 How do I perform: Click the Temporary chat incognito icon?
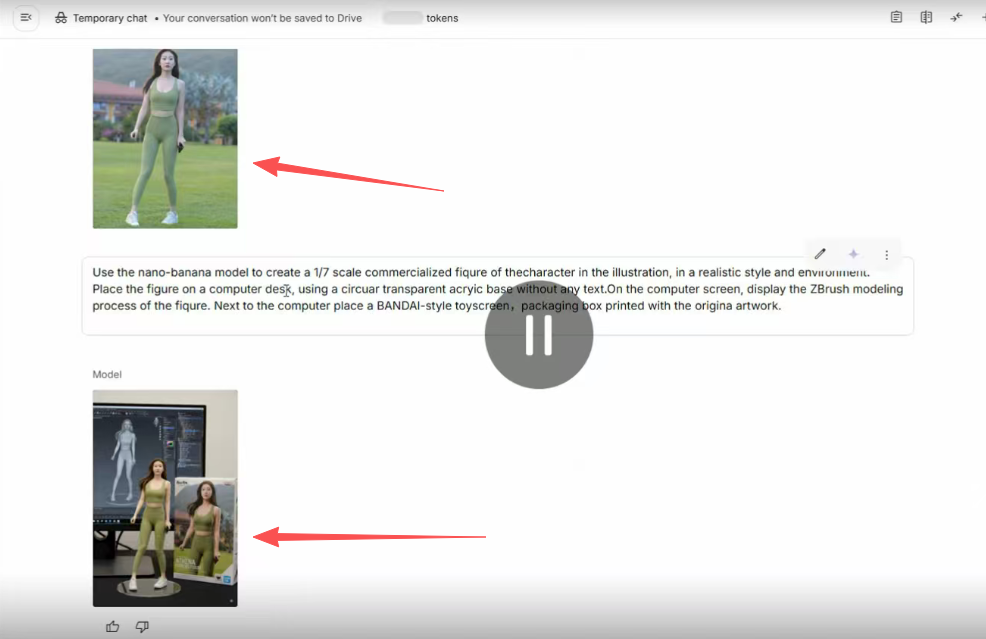pos(62,18)
